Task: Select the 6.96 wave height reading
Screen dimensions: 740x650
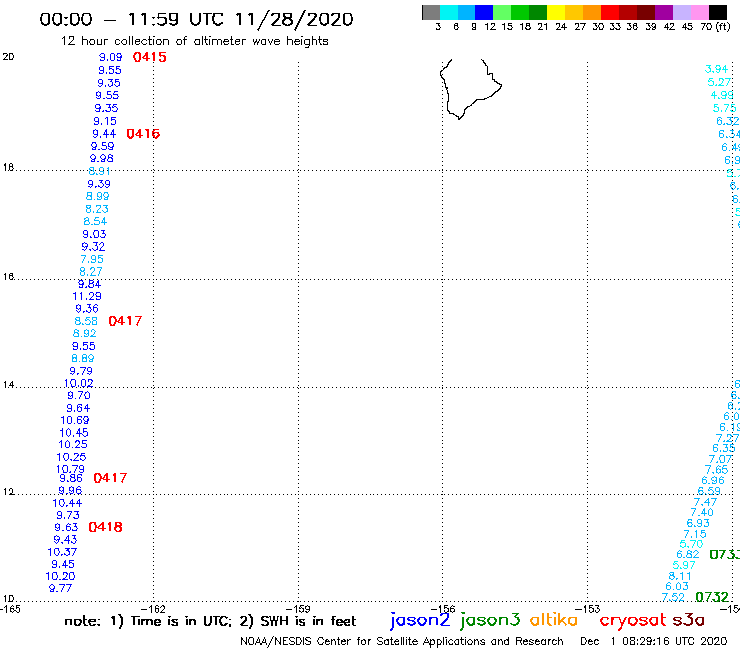Action: coord(713,481)
